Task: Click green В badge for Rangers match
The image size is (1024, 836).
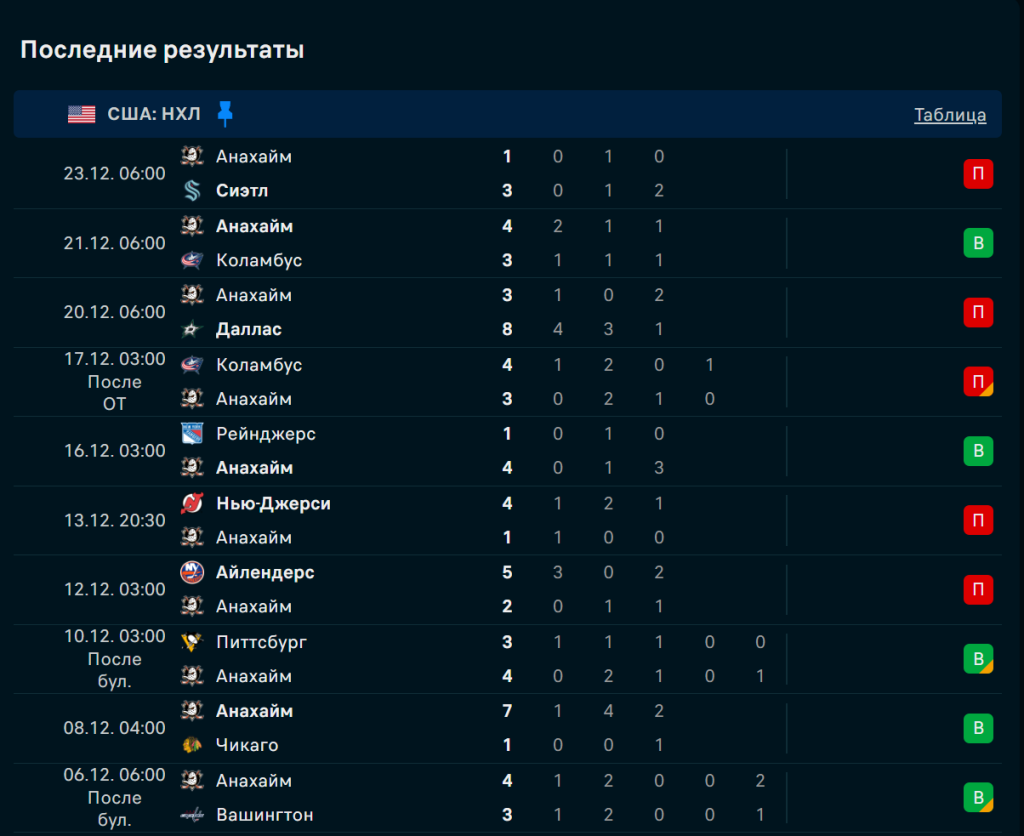Action: [x=977, y=451]
